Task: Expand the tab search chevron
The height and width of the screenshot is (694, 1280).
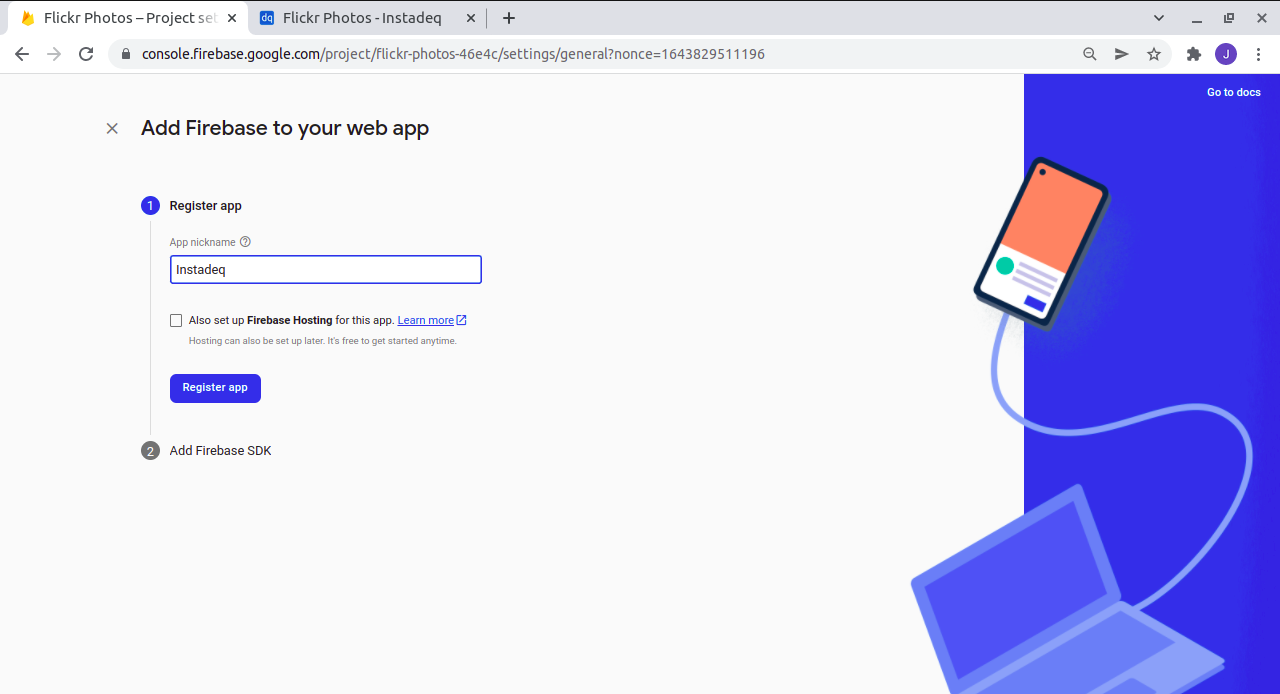Action: coord(1159,18)
